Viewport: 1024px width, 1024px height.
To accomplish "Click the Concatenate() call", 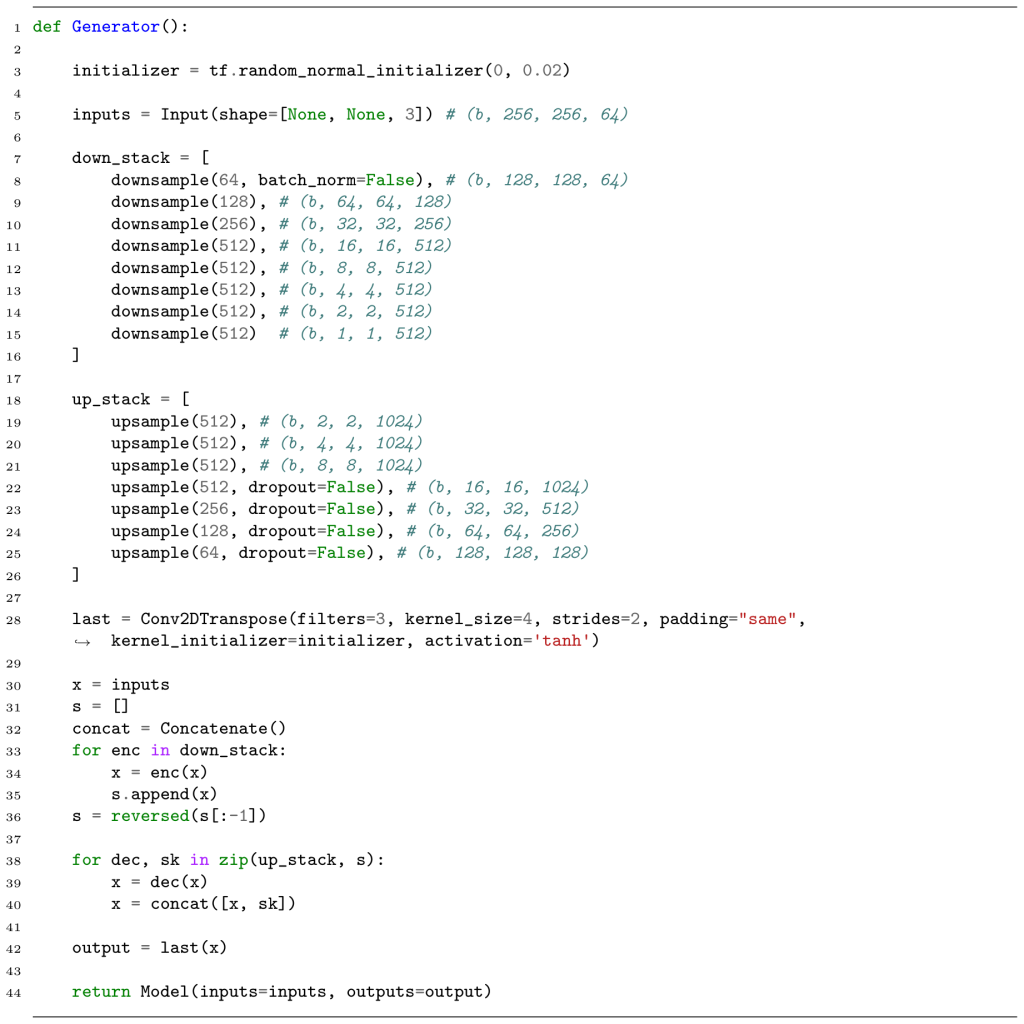I will [223, 729].
